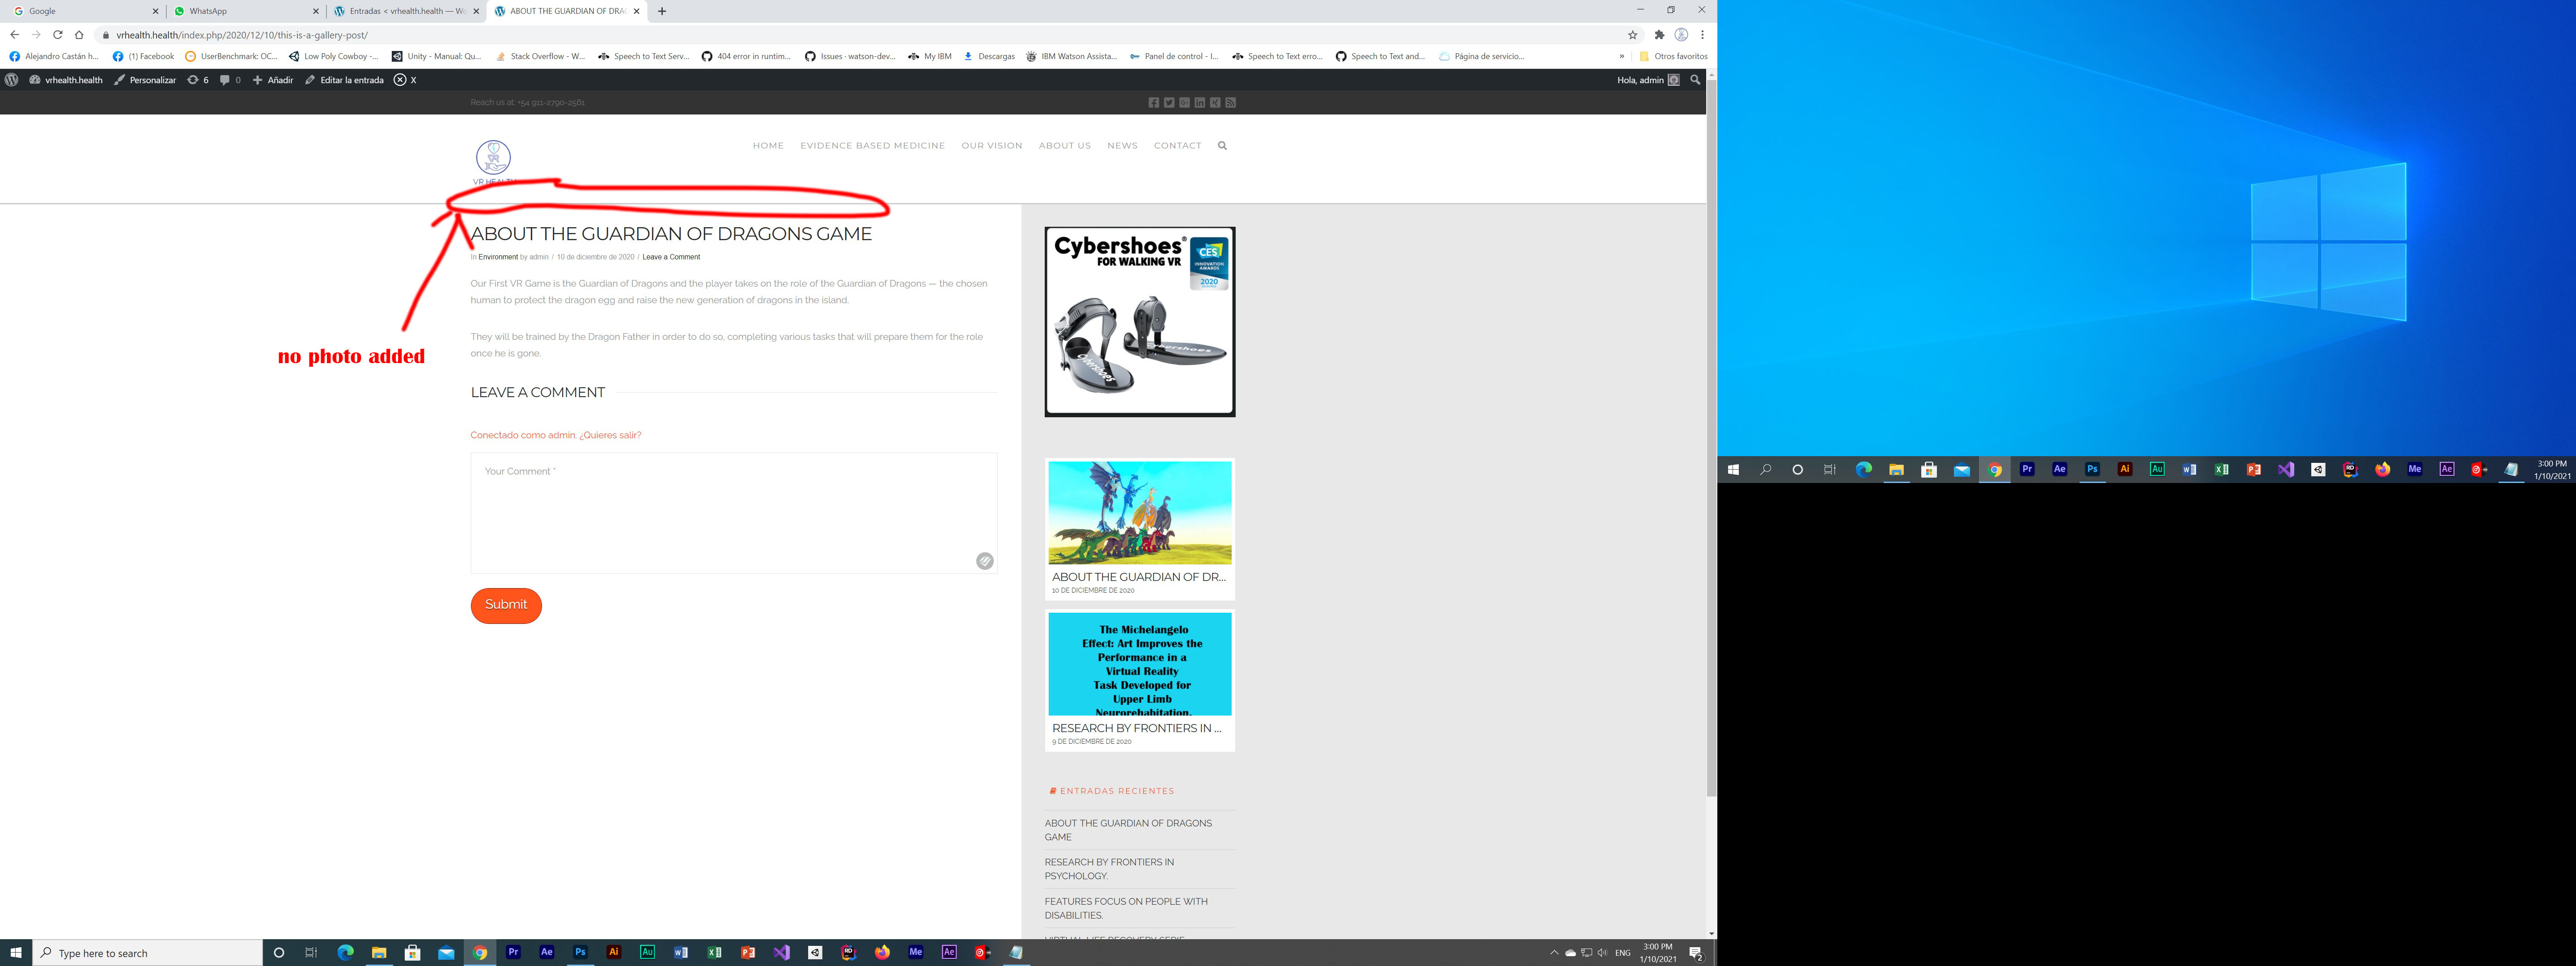Open the Personalizar customizer link
The width and height of the screenshot is (2576, 966).
pyautogui.click(x=145, y=80)
